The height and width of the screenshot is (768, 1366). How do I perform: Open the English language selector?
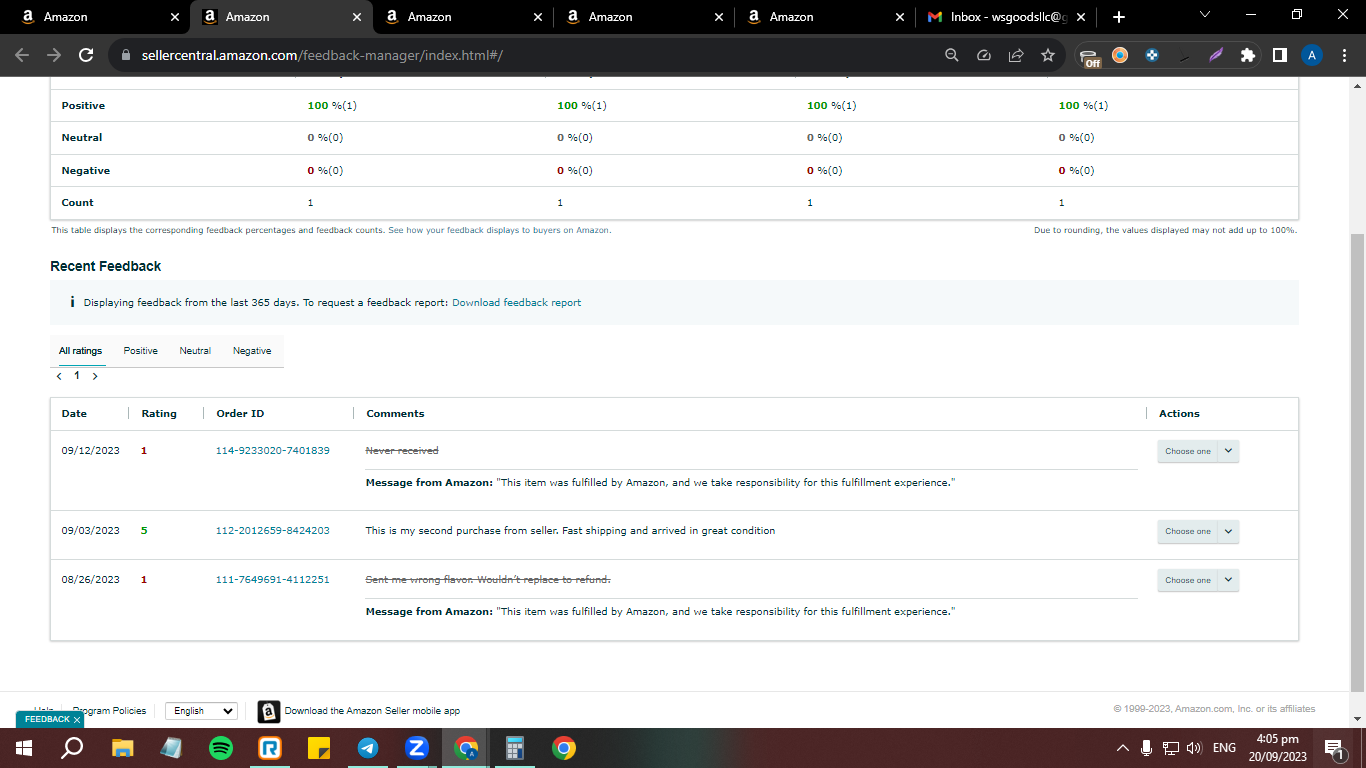pyautogui.click(x=201, y=711)
